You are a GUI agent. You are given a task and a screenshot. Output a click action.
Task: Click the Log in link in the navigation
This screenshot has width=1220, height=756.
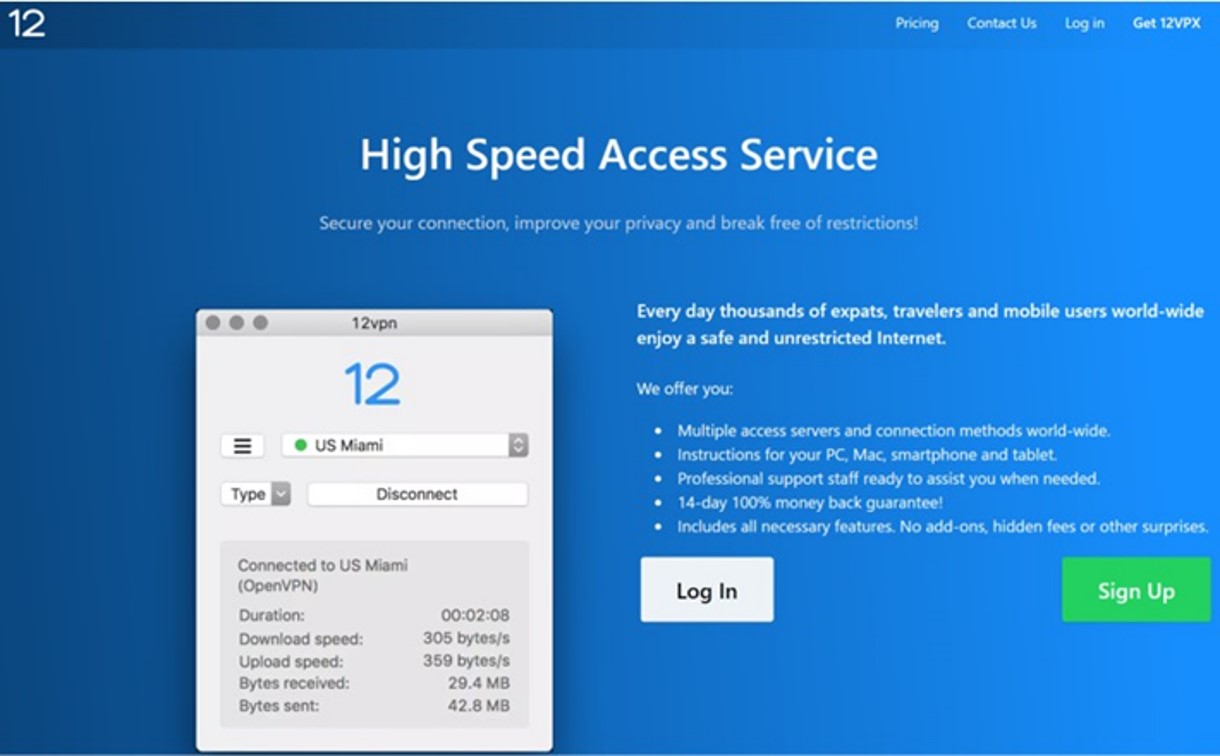click(x=1084, y=23)
